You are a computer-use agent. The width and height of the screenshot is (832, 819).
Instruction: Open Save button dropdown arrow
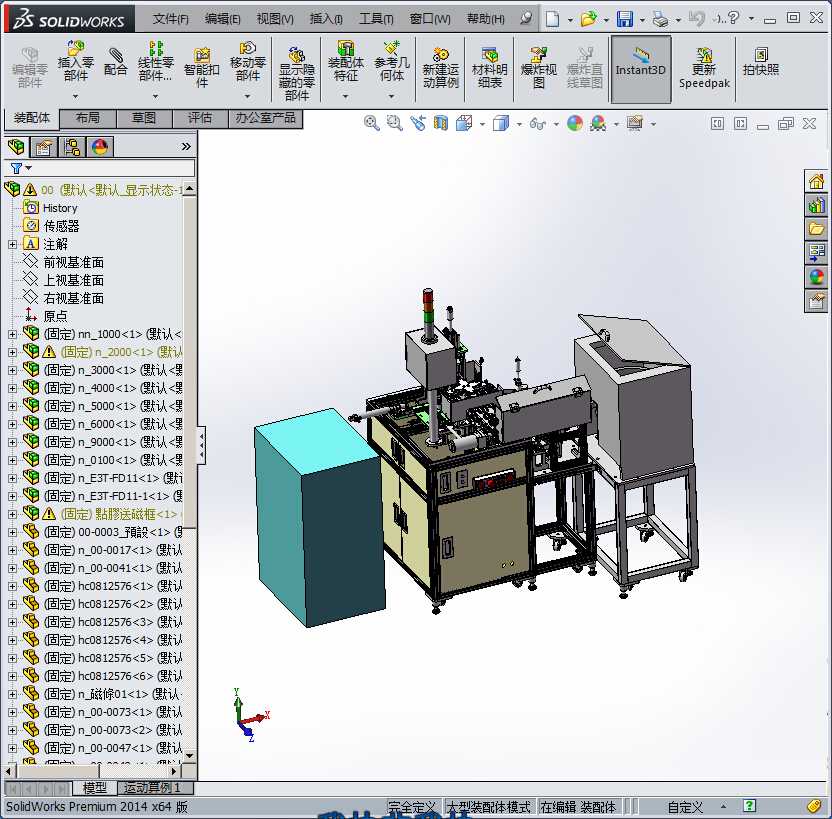pos(642,20)
